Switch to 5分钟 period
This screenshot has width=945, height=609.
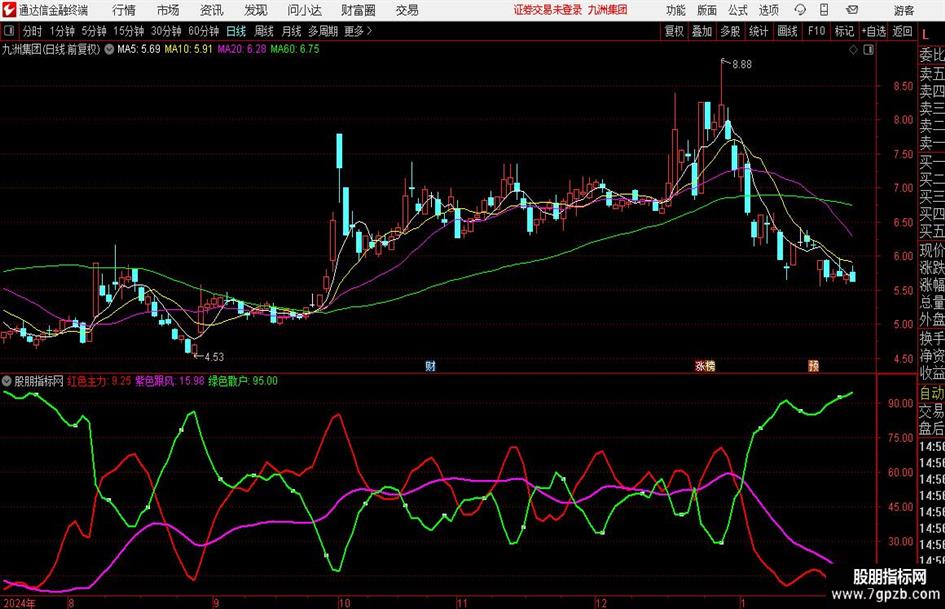(94, 31)
